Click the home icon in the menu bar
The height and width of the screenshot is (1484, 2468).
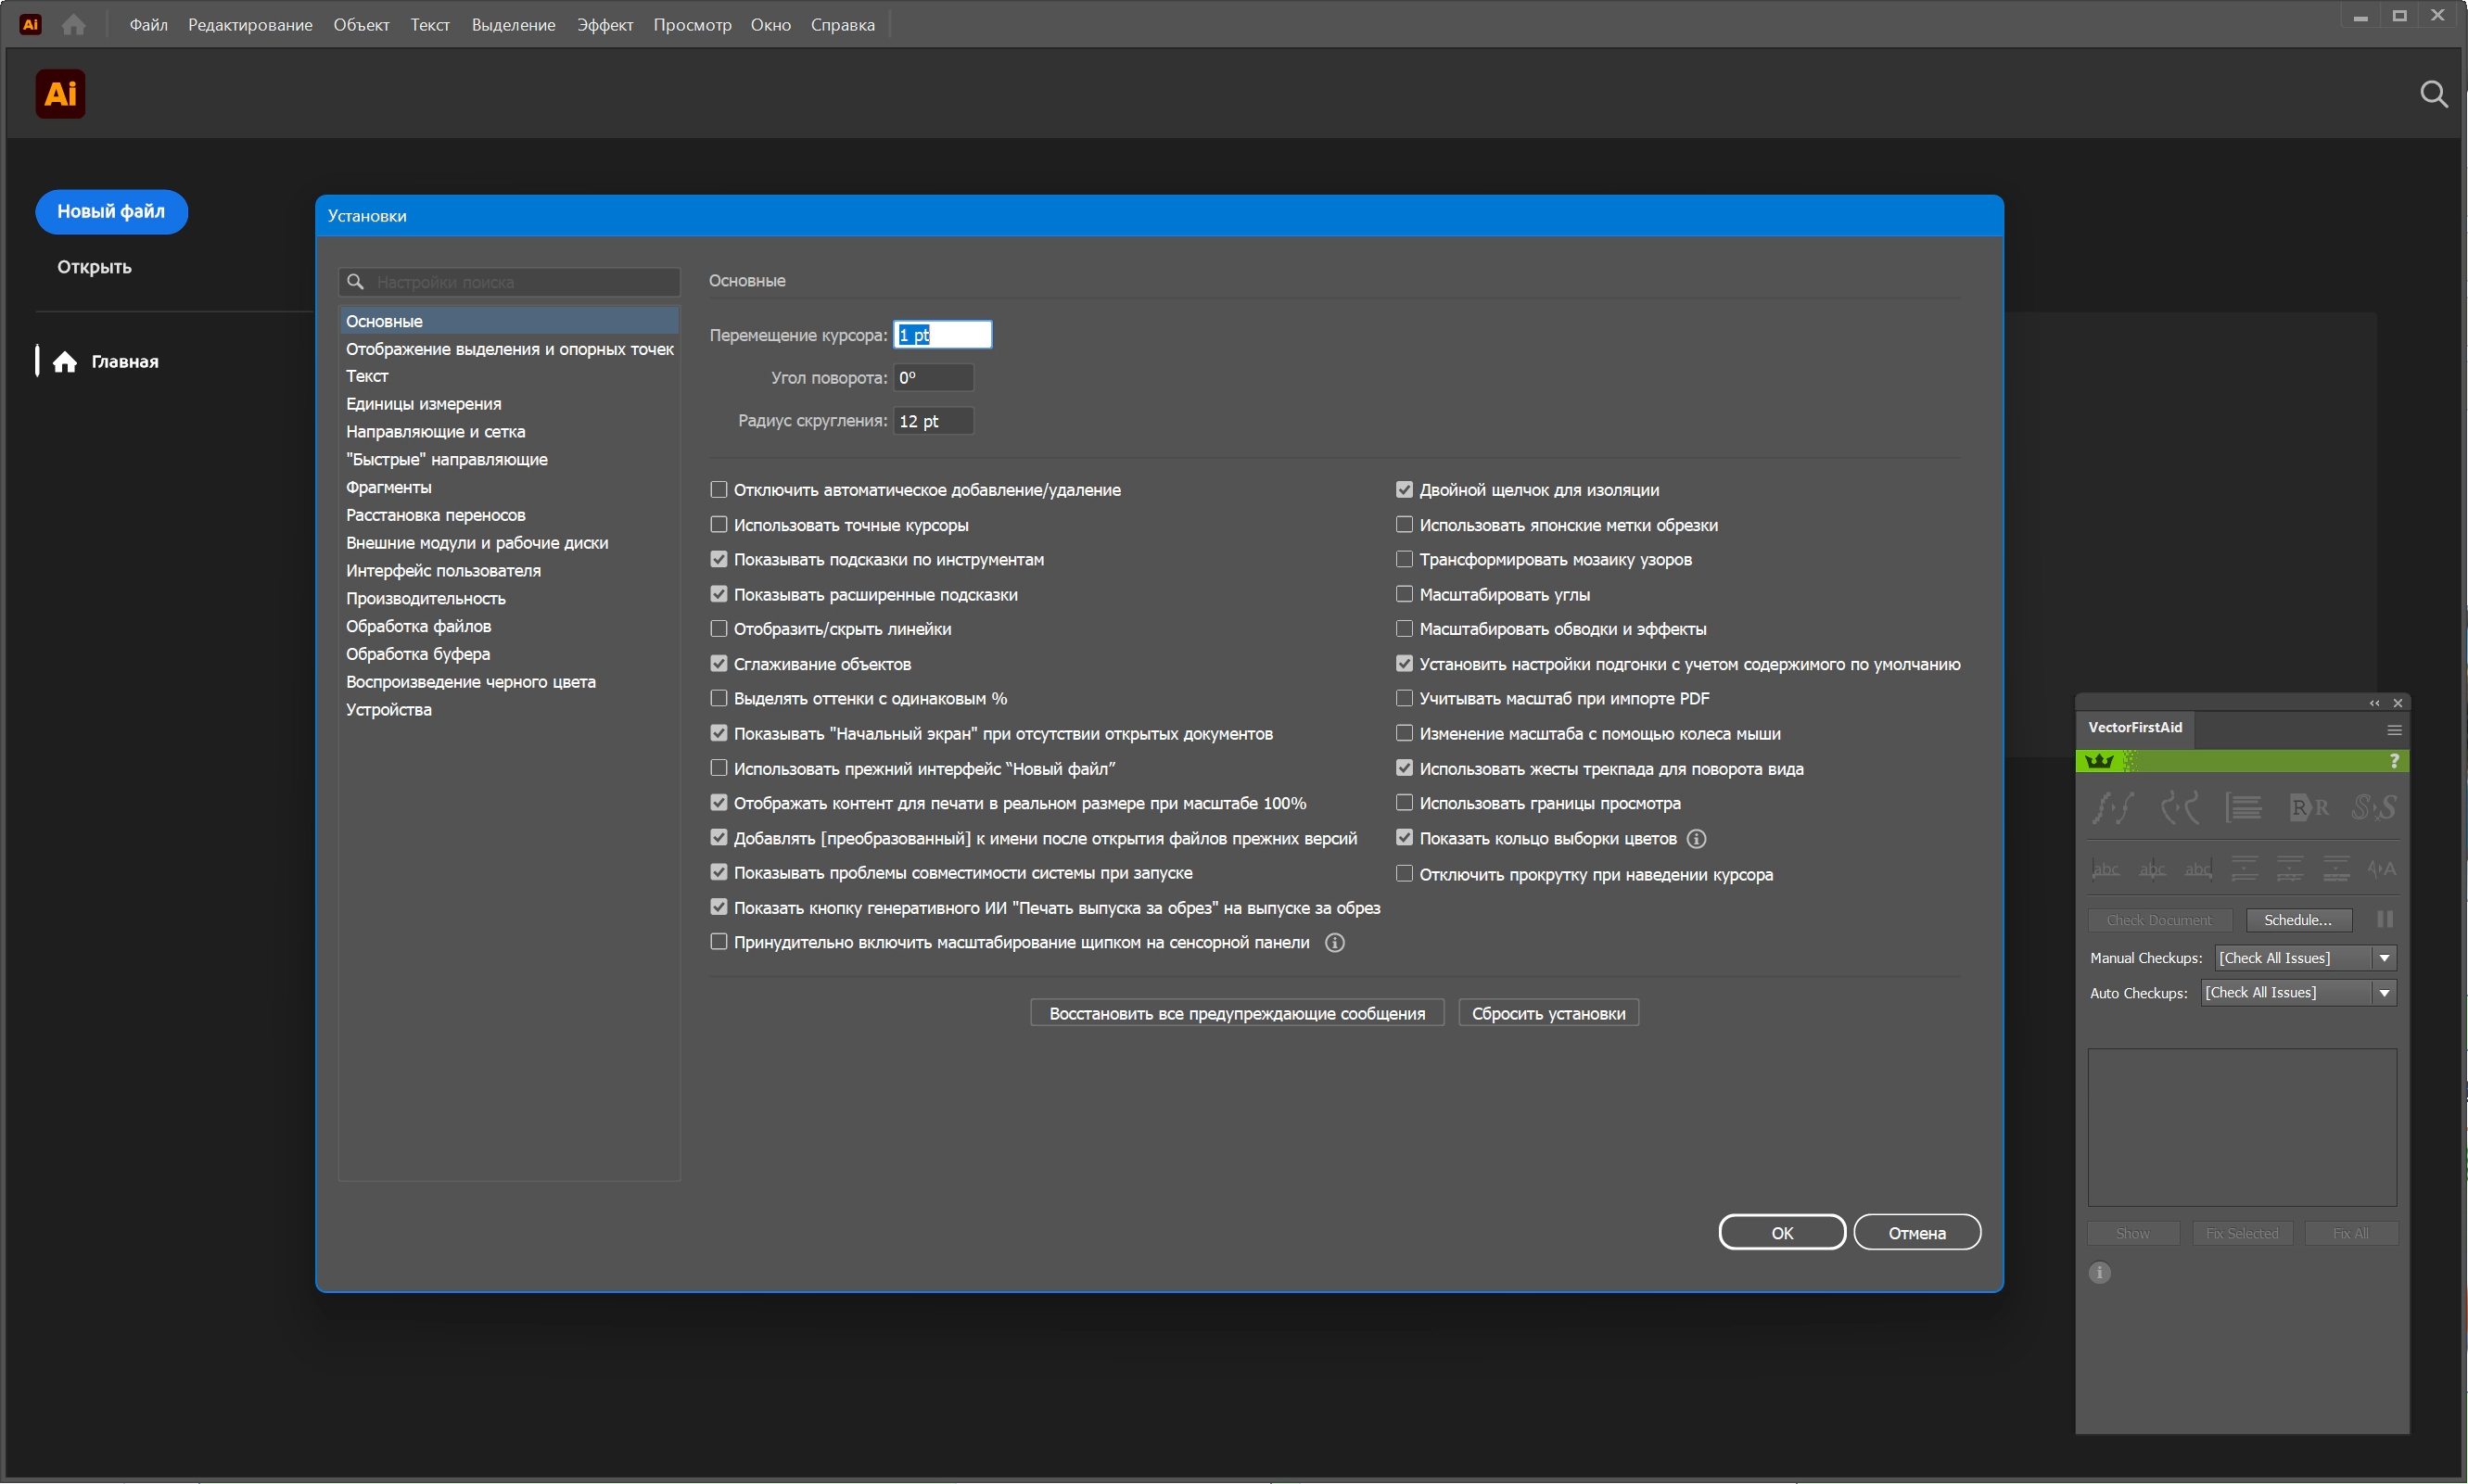pos(74,24)
